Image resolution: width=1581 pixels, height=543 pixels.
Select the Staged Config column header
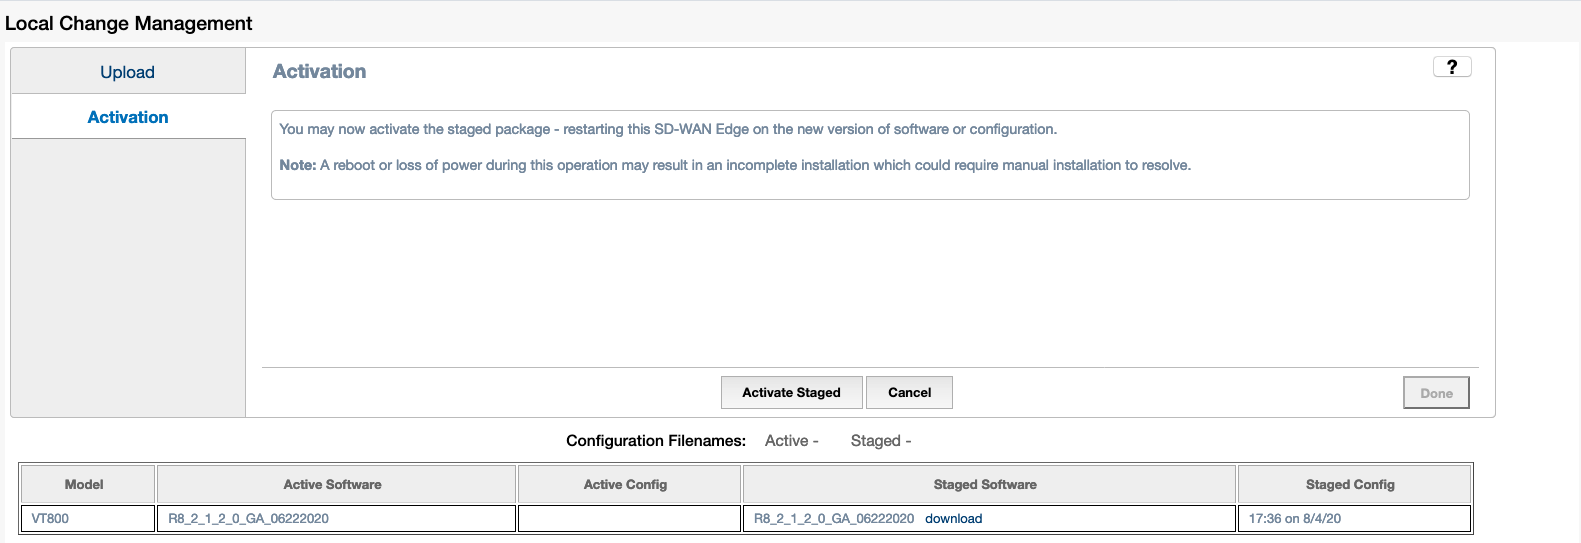1350,485
